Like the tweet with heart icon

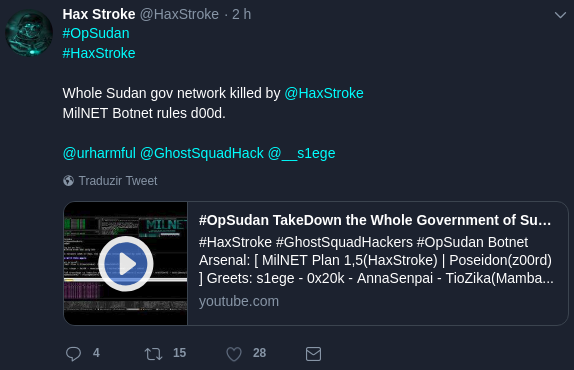(x=234, y=354)
